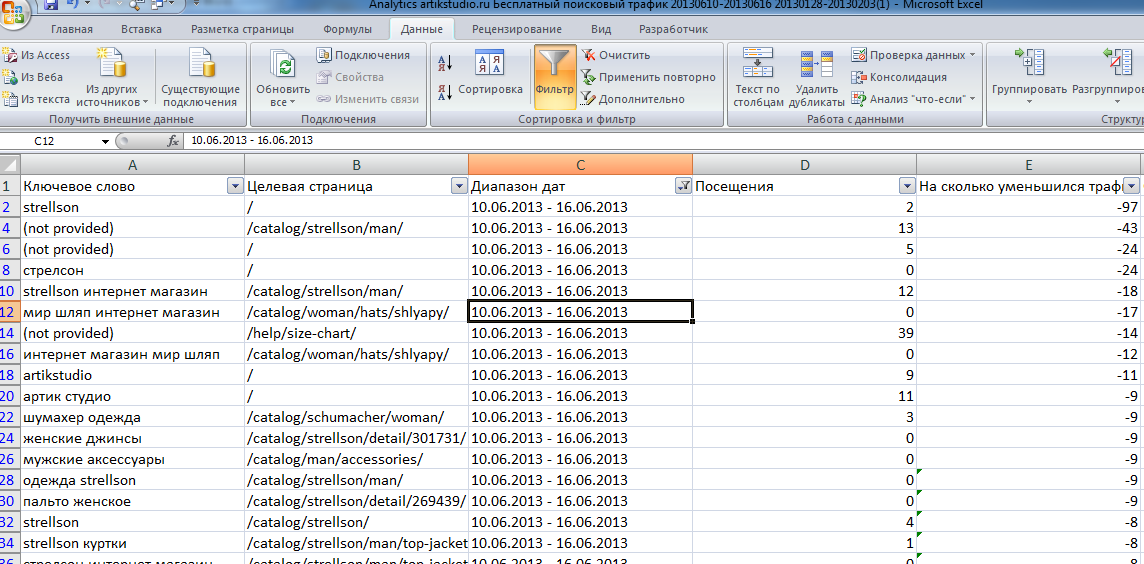Open filter dropdown for Целевая страница

[459, 187]
